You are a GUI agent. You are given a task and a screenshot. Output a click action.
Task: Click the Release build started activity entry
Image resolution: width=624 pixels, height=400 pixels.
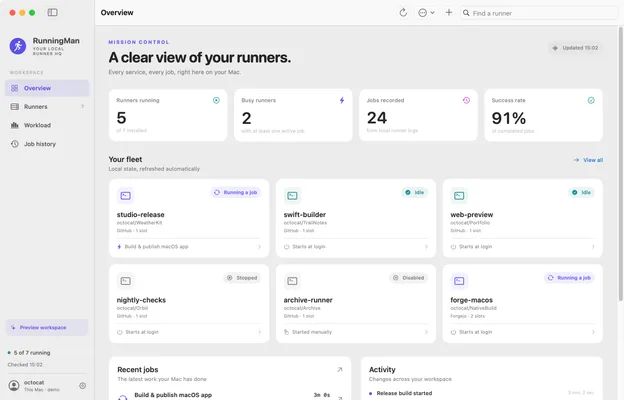(x=404, y=393)
